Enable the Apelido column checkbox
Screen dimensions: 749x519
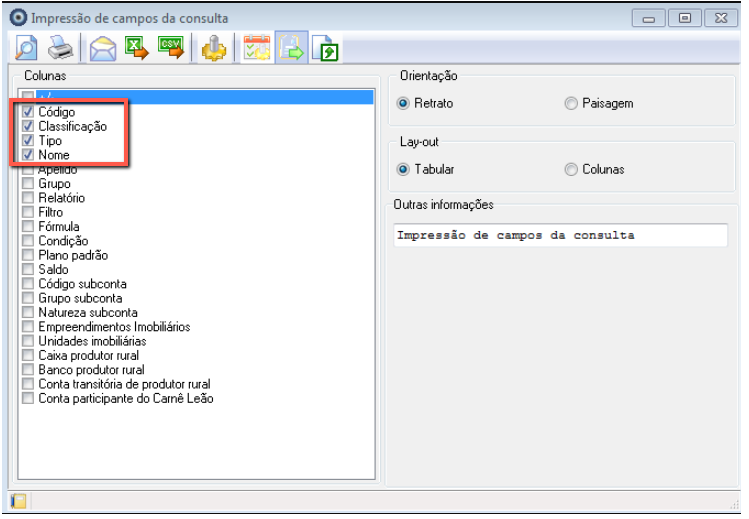tap(27, 170)
